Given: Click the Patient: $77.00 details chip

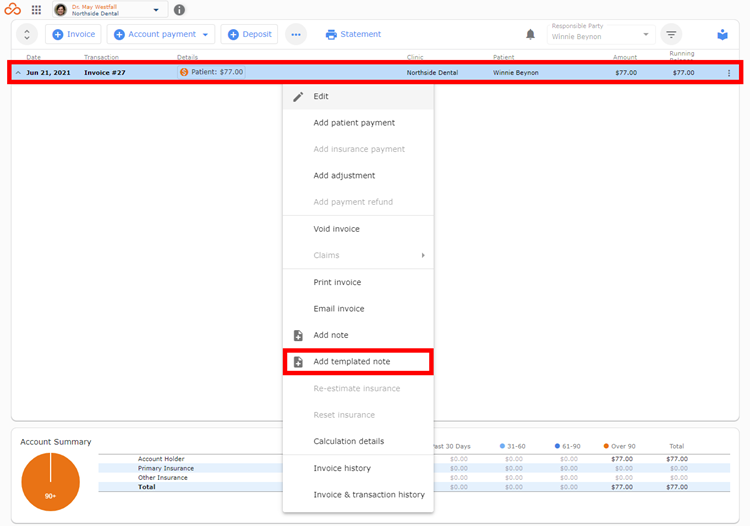Looking at the screenshot, I should [211, 72].
